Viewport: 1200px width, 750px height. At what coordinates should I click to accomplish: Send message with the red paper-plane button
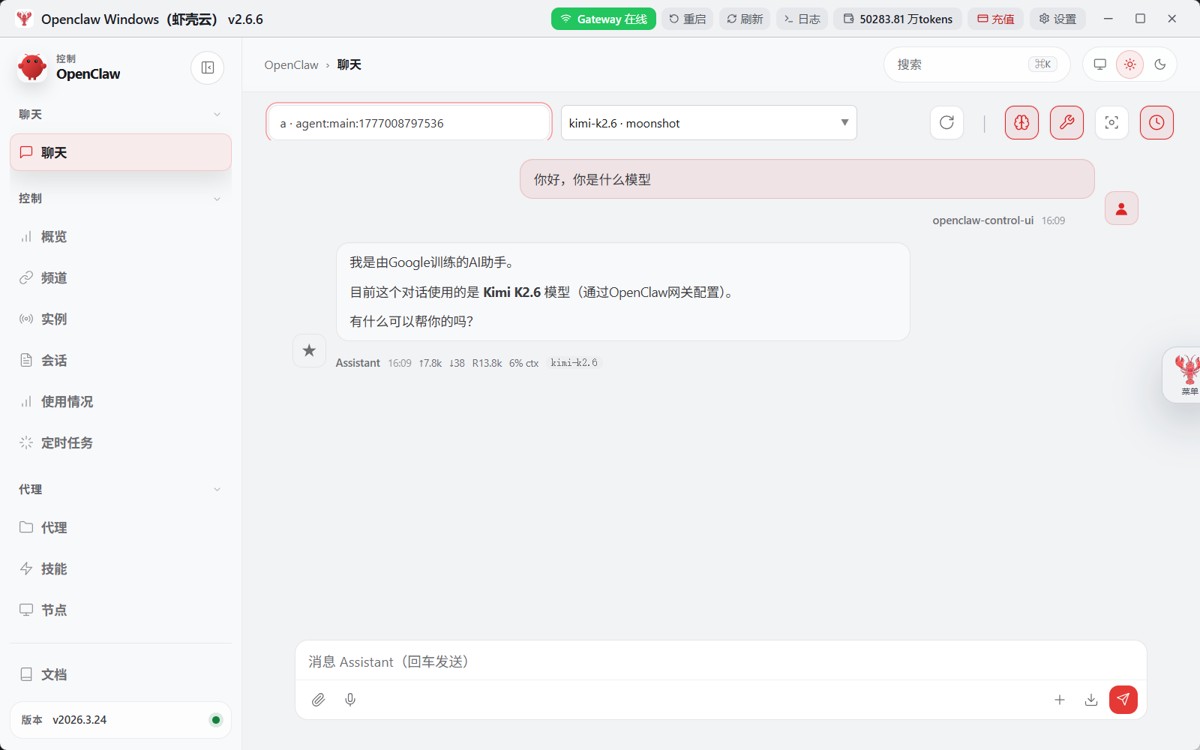1123,700
